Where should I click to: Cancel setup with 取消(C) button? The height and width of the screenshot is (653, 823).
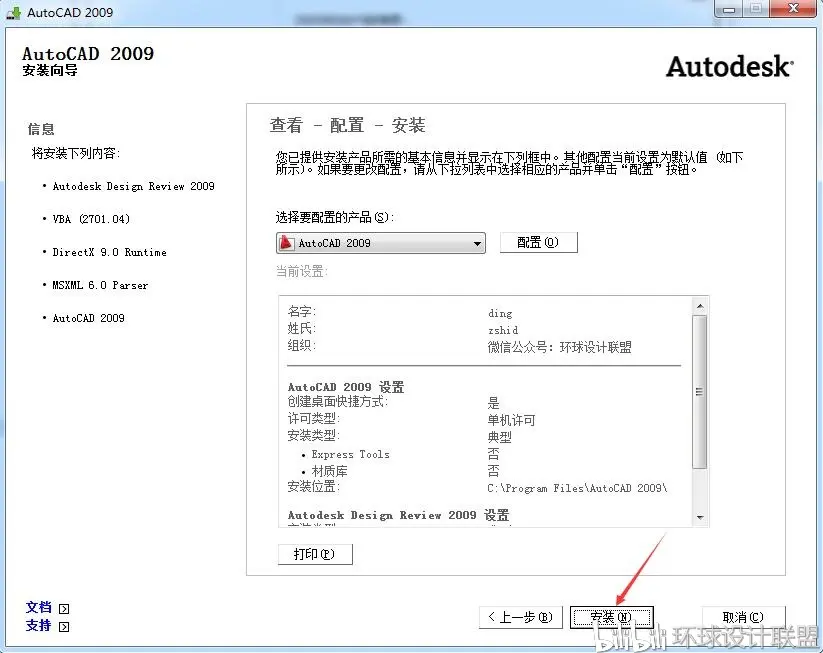[x=743, y=617]
